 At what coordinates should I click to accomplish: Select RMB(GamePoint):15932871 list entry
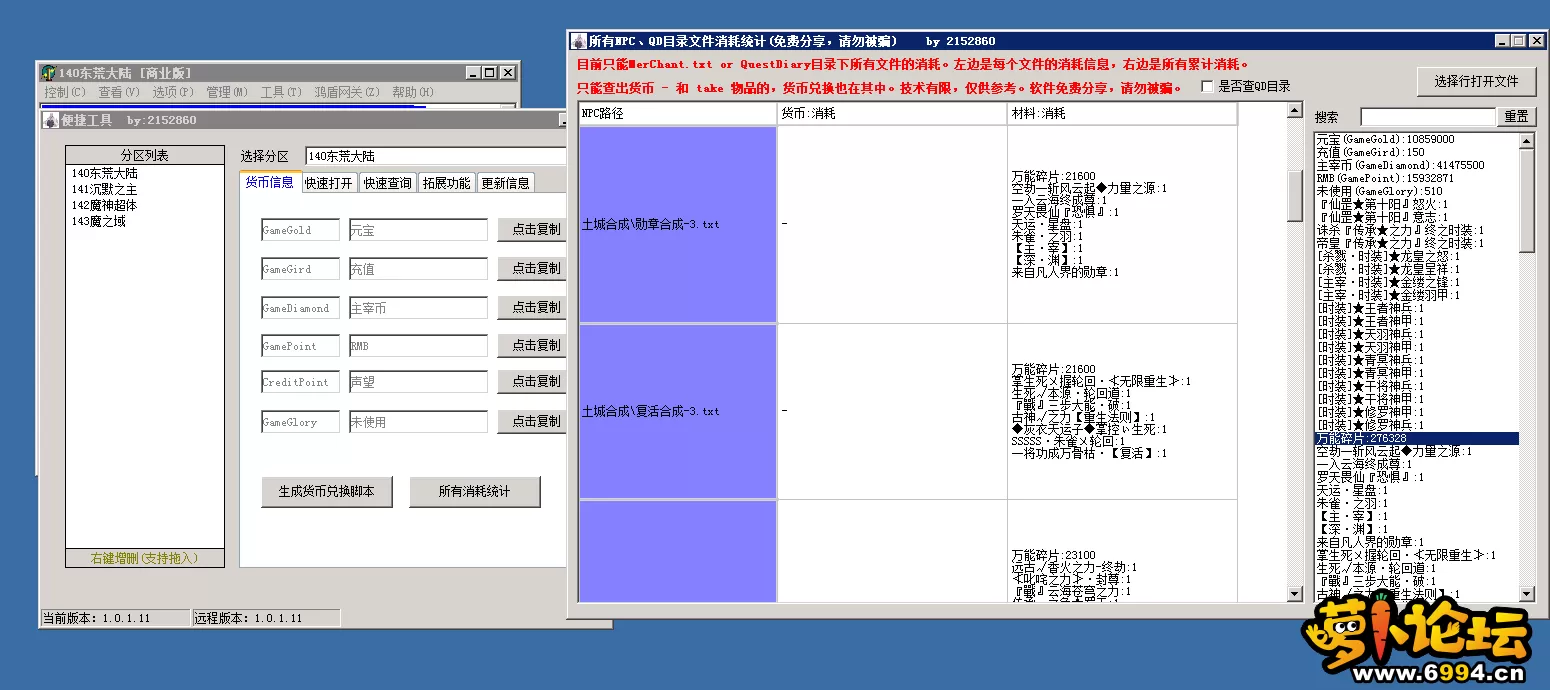coord(1416,178)
